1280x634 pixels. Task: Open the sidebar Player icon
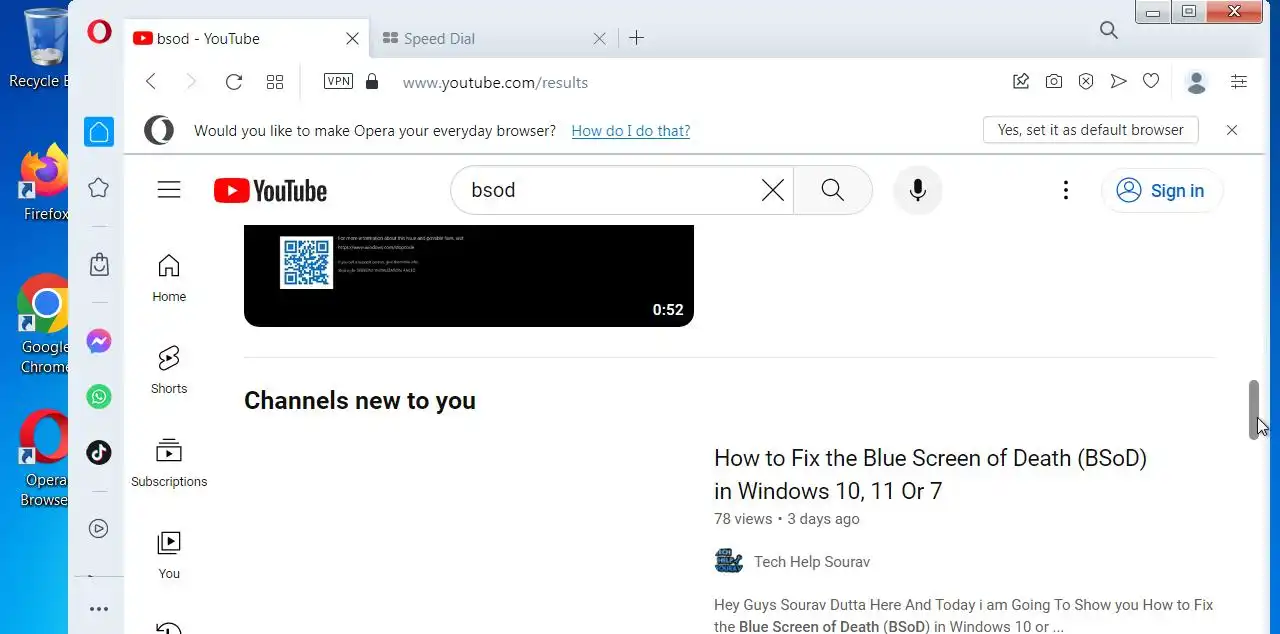(x=99, y=529)
